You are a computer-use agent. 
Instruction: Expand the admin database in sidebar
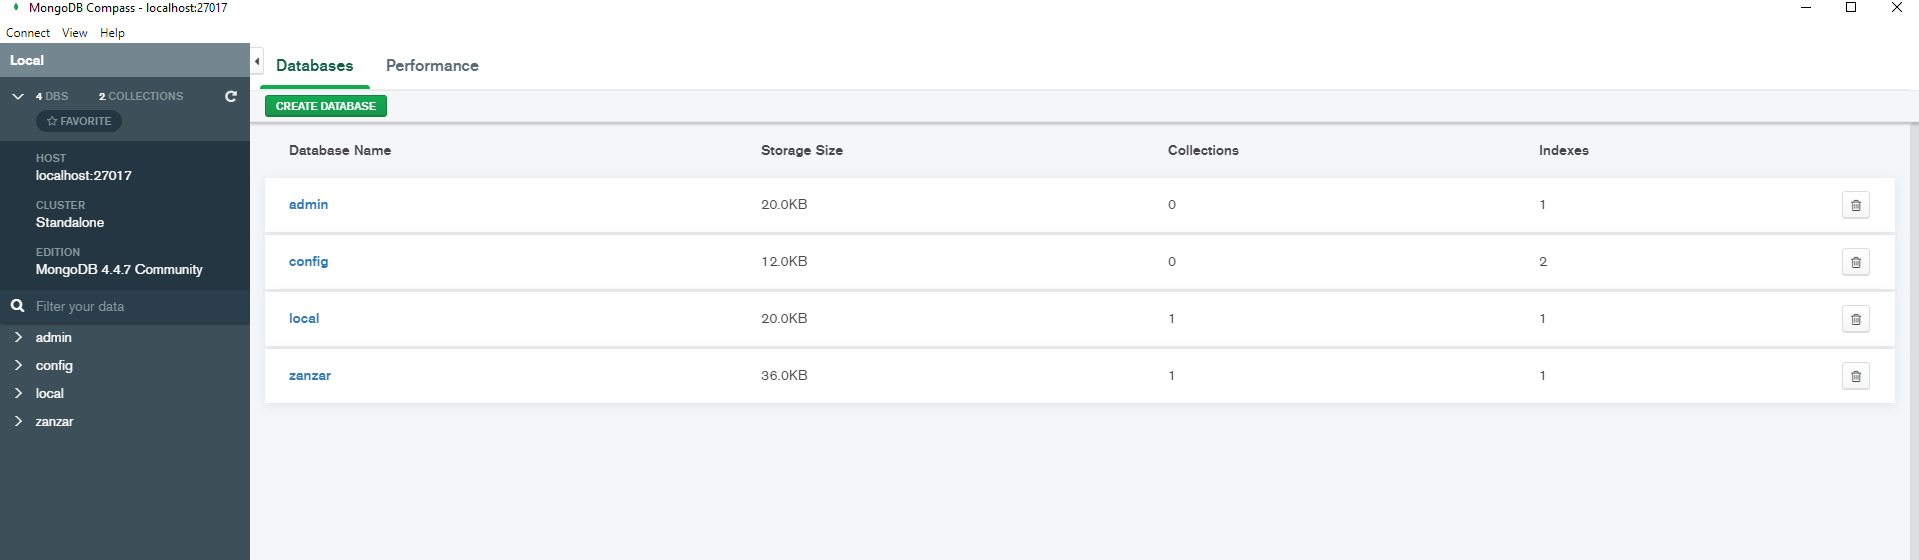(x=18, y=337)
